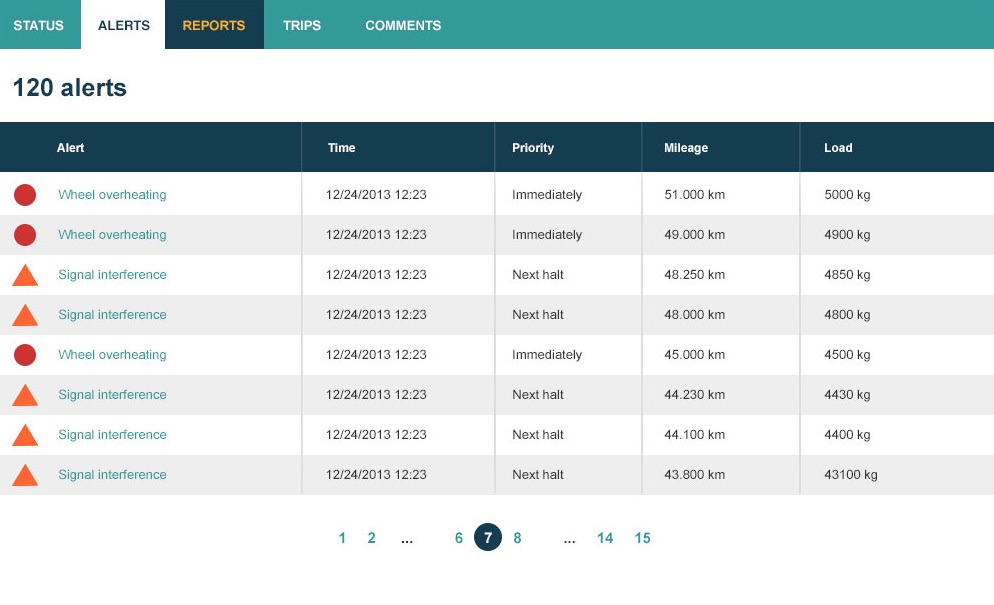Viewport: 994px width, 605px height.
Task: Click ellipsis between pages 2 and 6
Action: click(407, 540)
